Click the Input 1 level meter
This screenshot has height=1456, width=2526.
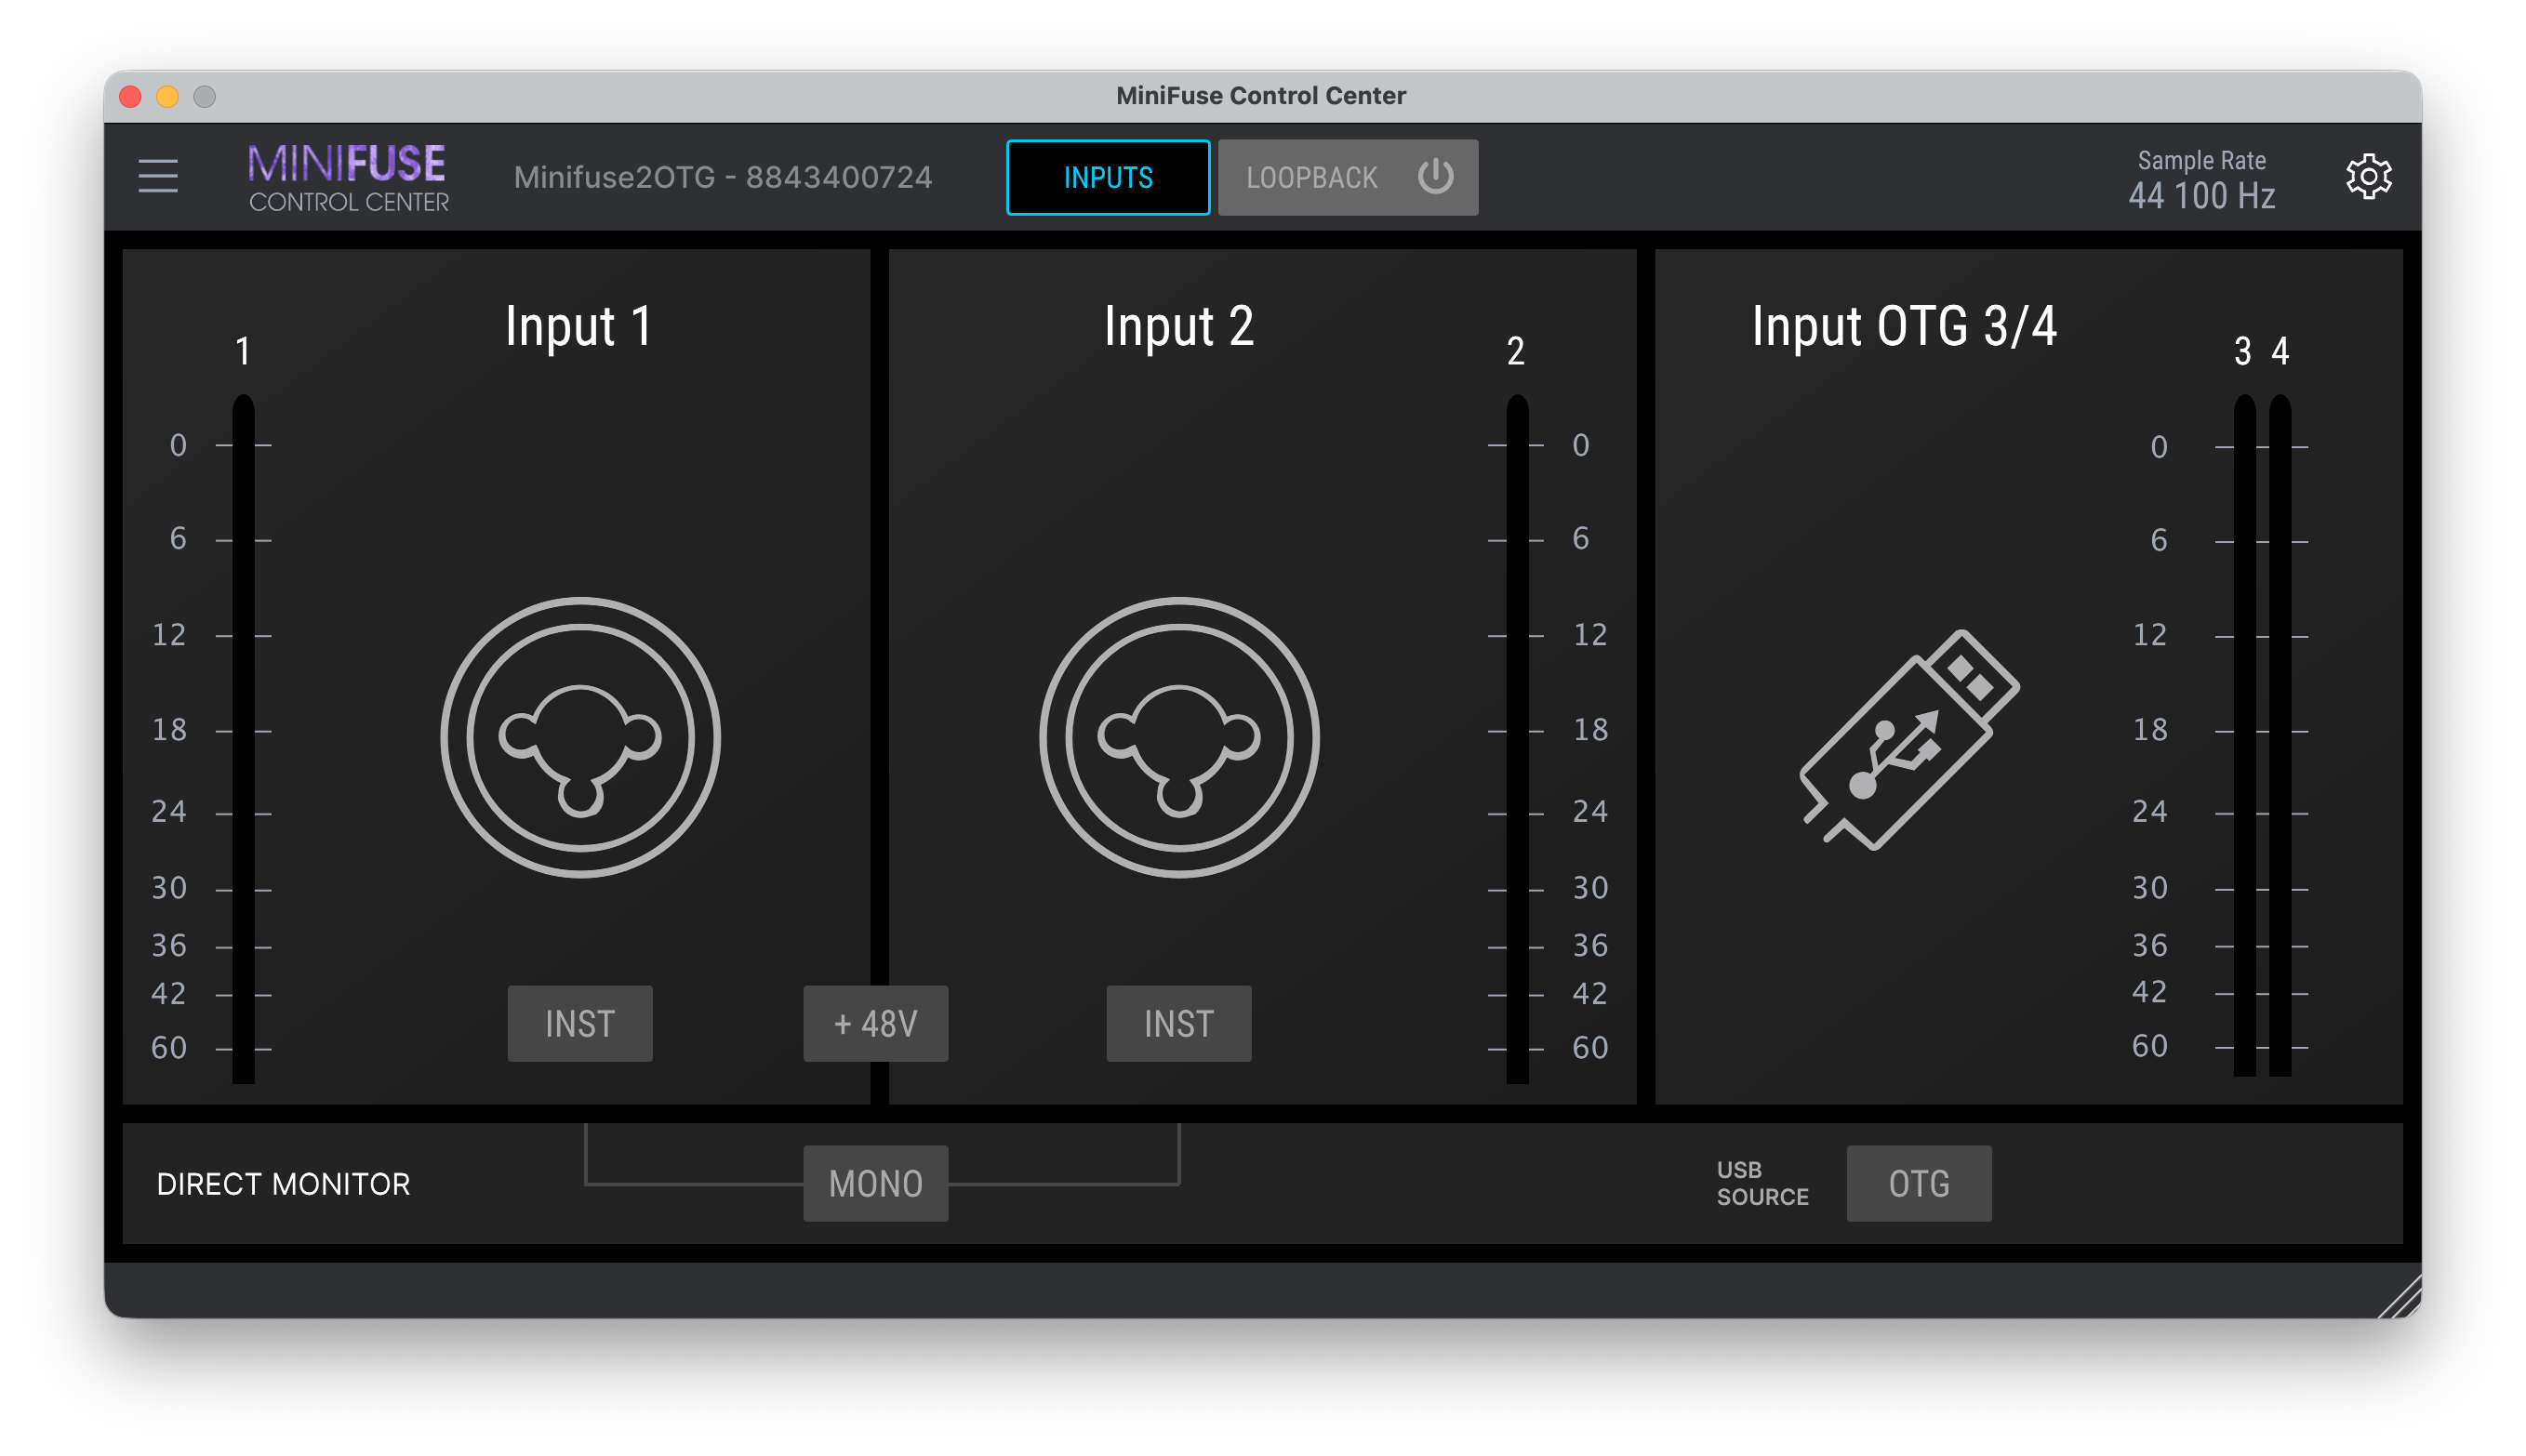click(x=243, y=740)
